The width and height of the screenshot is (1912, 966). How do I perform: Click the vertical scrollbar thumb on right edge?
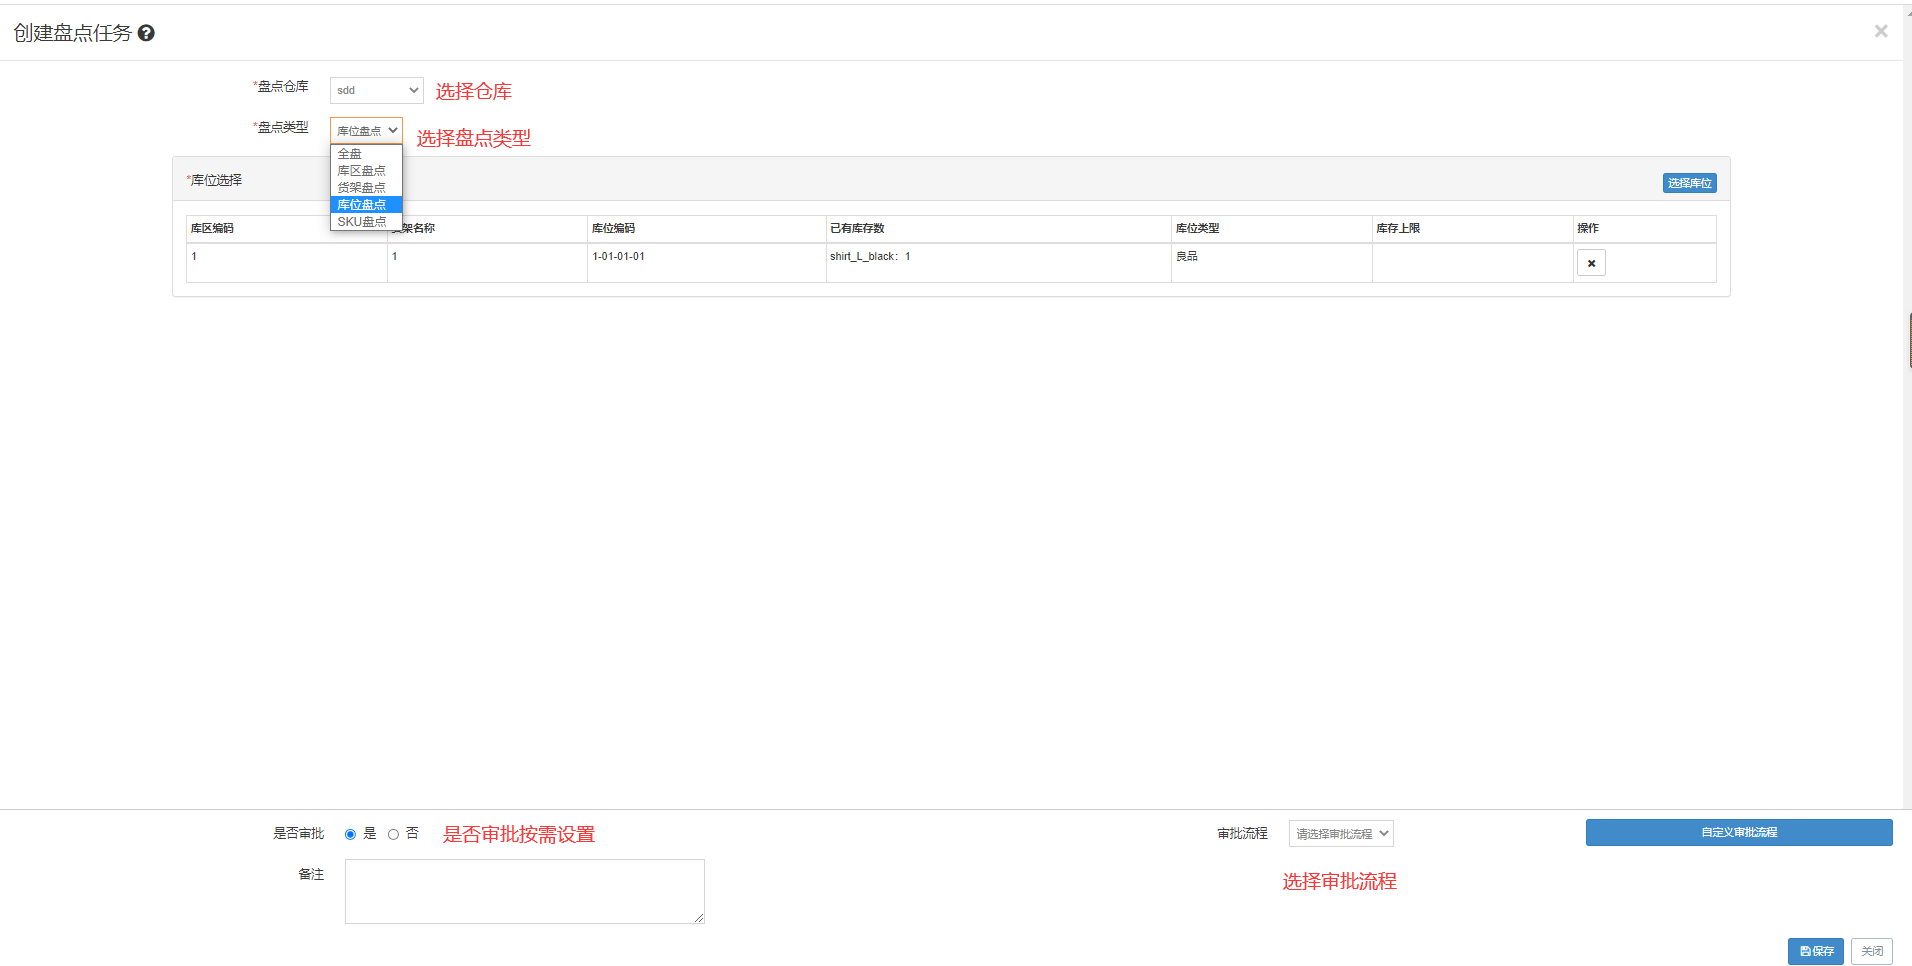point(1909,340)
